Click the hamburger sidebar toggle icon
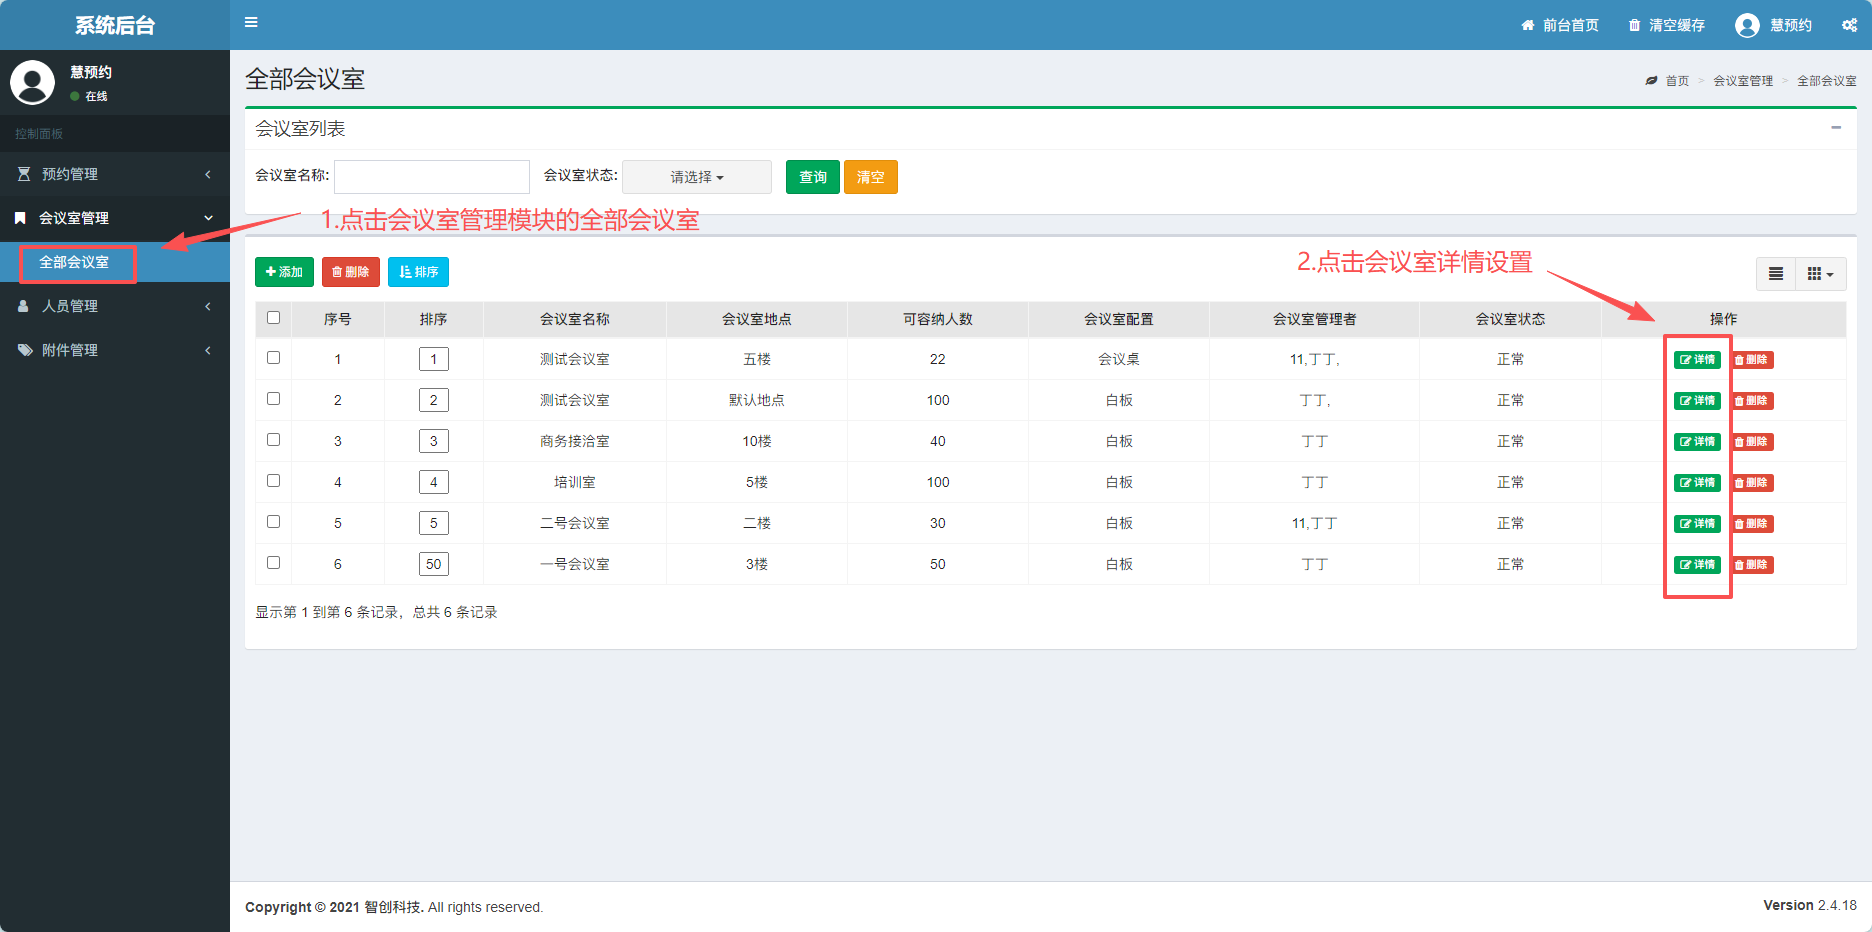This screenshot has width=1872, height=932. pos(251,23)
